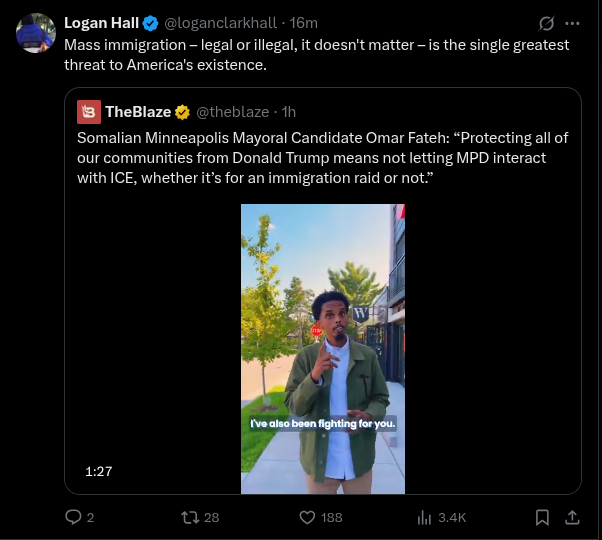602x540 pixels.
Task: Click Logan Hall's blue verified badge
Action: click(150, 23)
